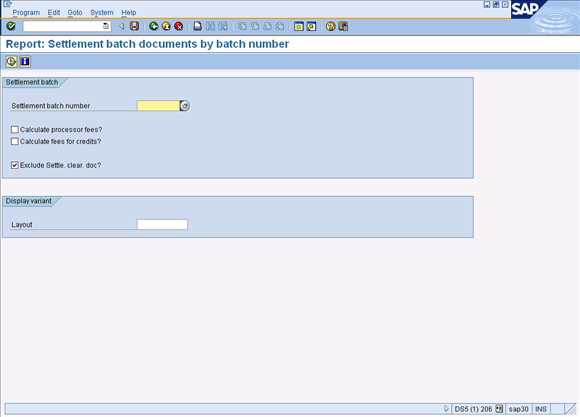Viewport: 580px width, 417px height.
Task: Expand the command field history dropdown
Action: (x=106, y=26)
